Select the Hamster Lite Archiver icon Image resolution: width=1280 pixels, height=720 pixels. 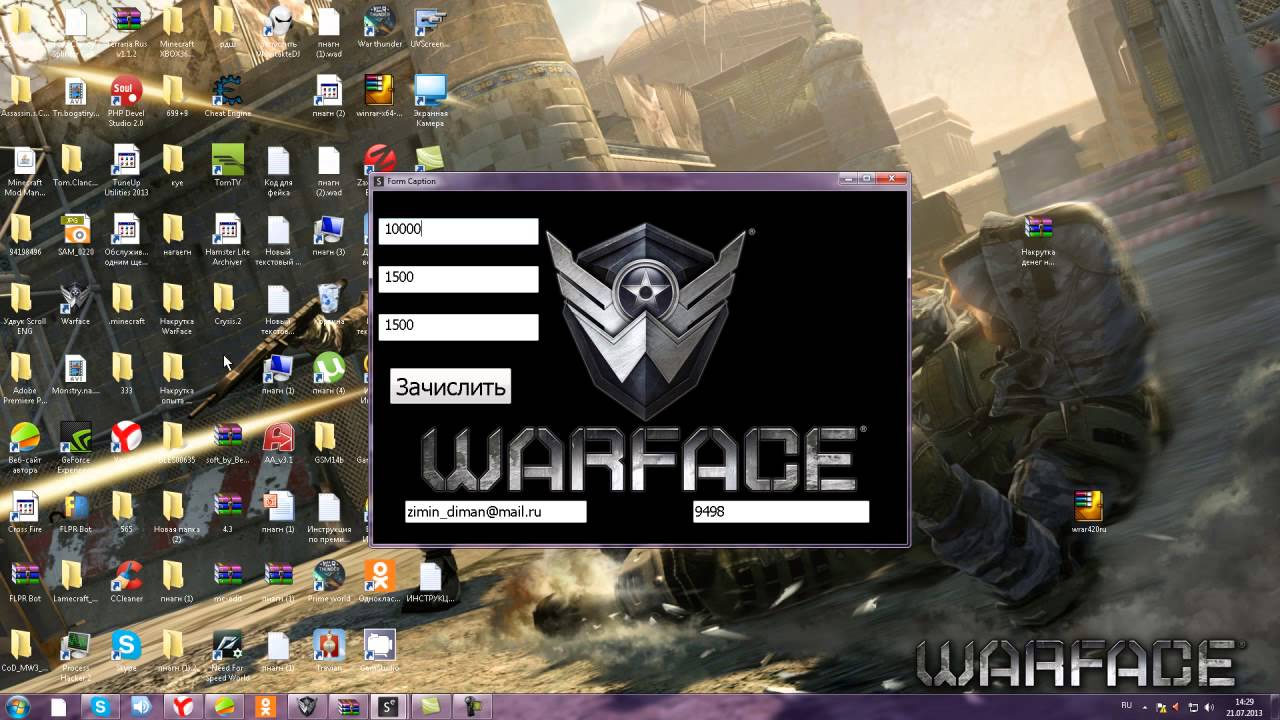click(227, 239)
